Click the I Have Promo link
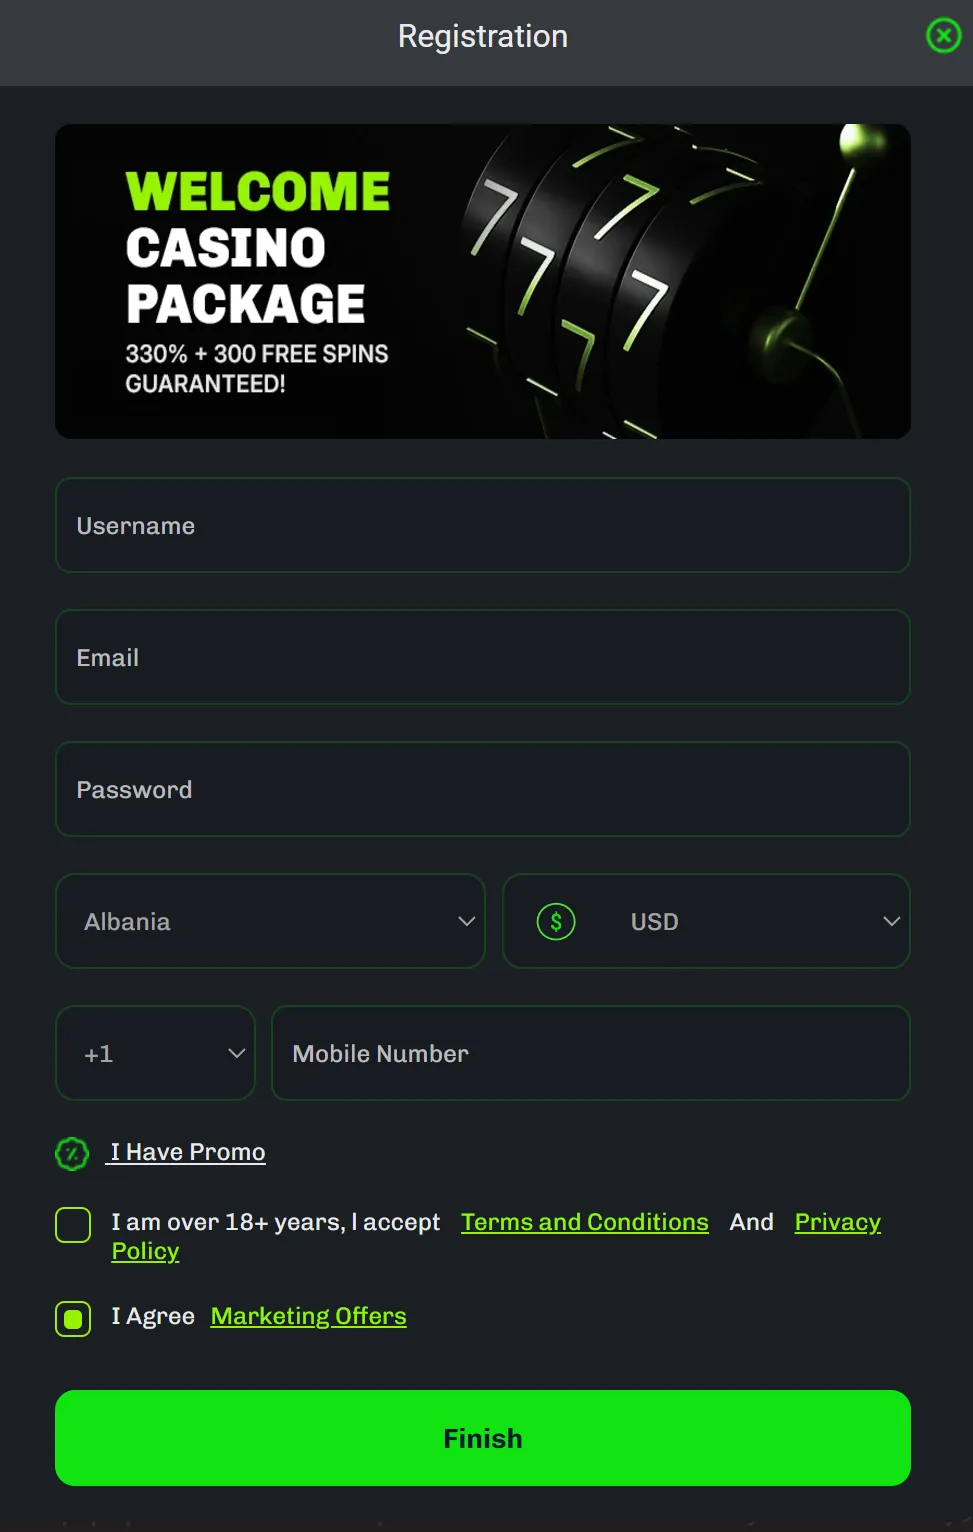 tap(186, 1151)
